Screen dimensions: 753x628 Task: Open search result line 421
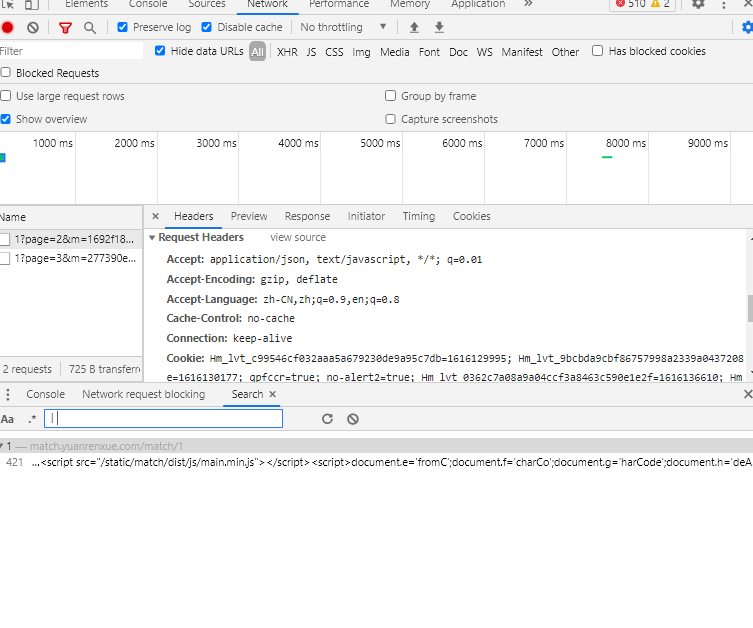point(376,462)
